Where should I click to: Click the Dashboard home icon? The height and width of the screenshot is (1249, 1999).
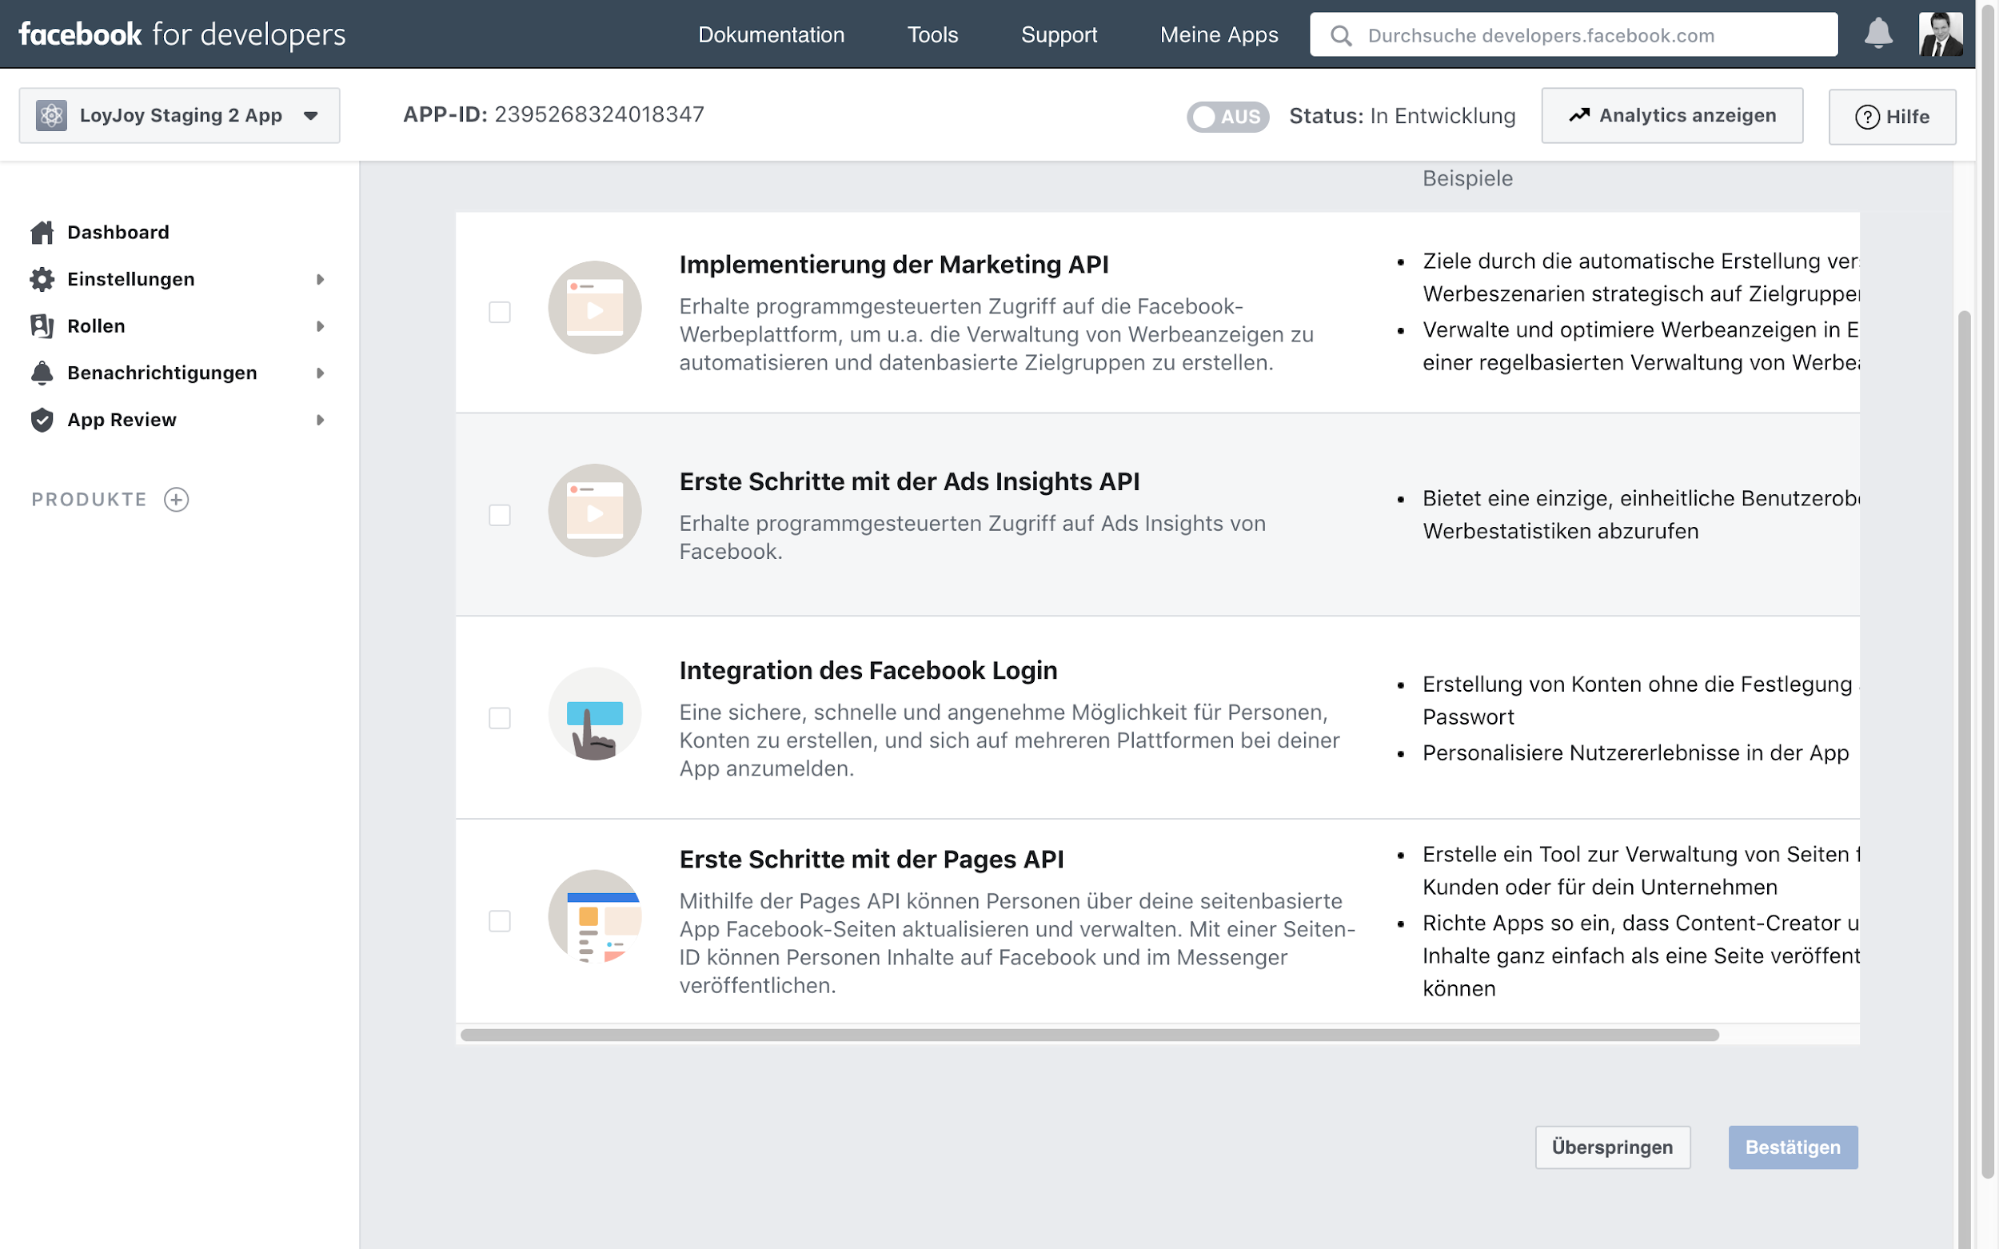pyautogui.click(x=42, y=232)
